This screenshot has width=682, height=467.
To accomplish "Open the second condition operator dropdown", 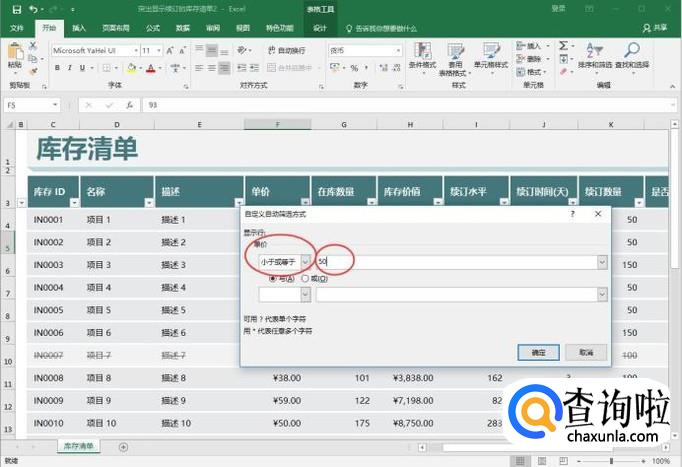I will [x=305, y=295].
